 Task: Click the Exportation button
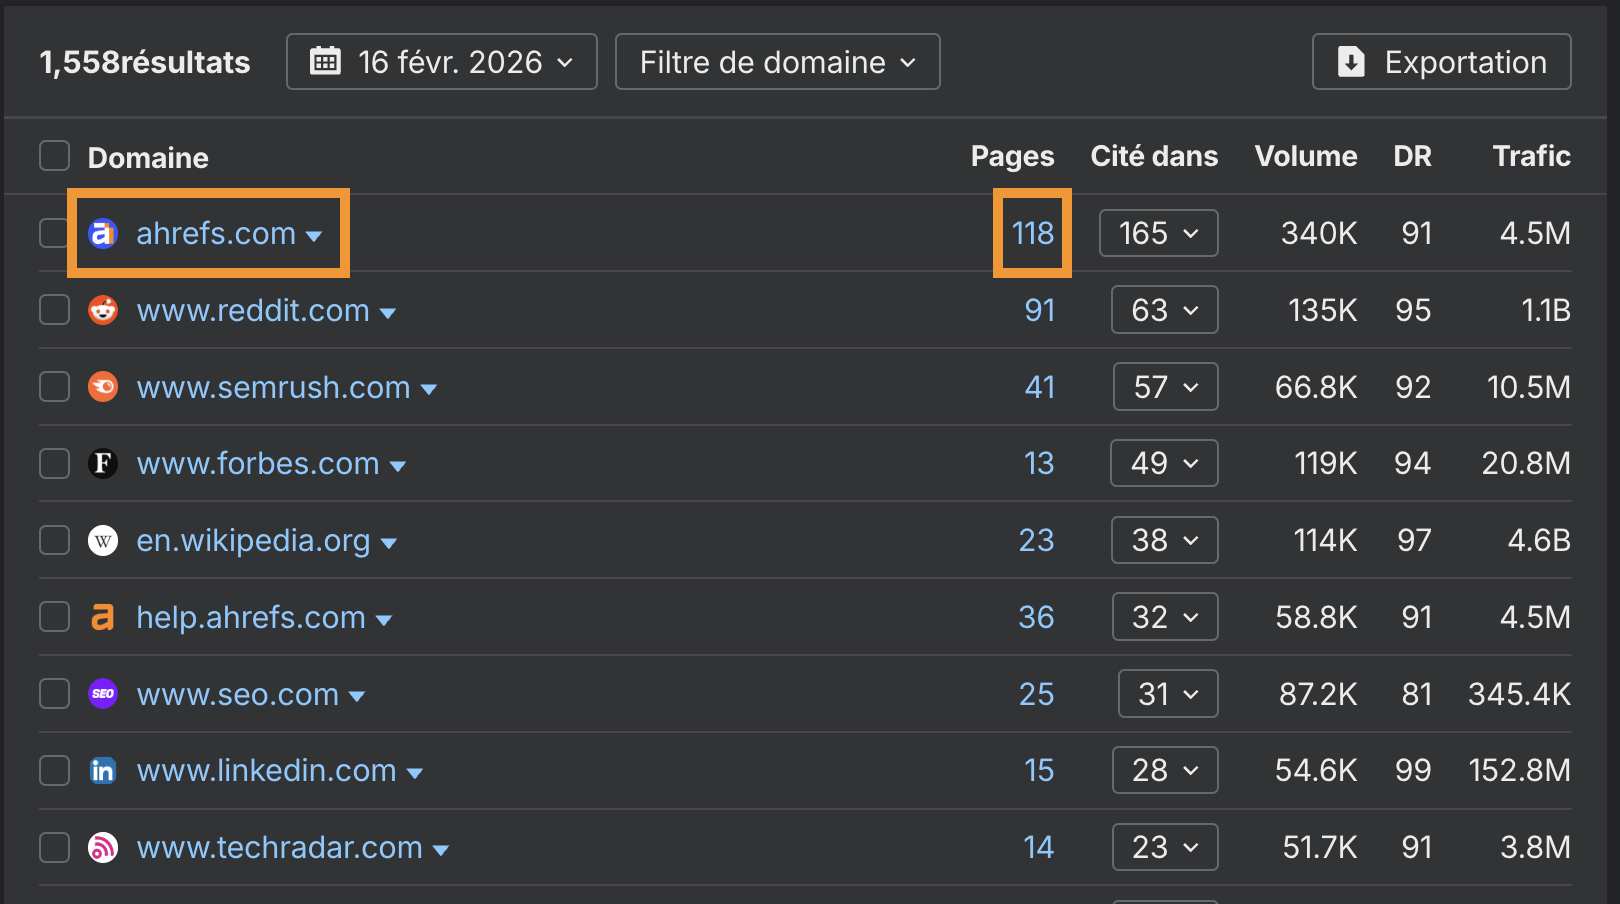1441,62
